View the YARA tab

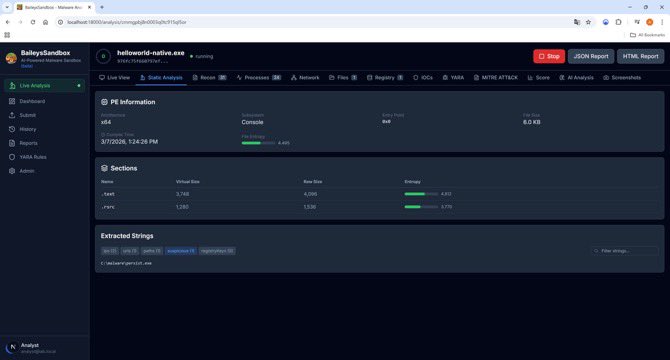(x=453, y=78)
